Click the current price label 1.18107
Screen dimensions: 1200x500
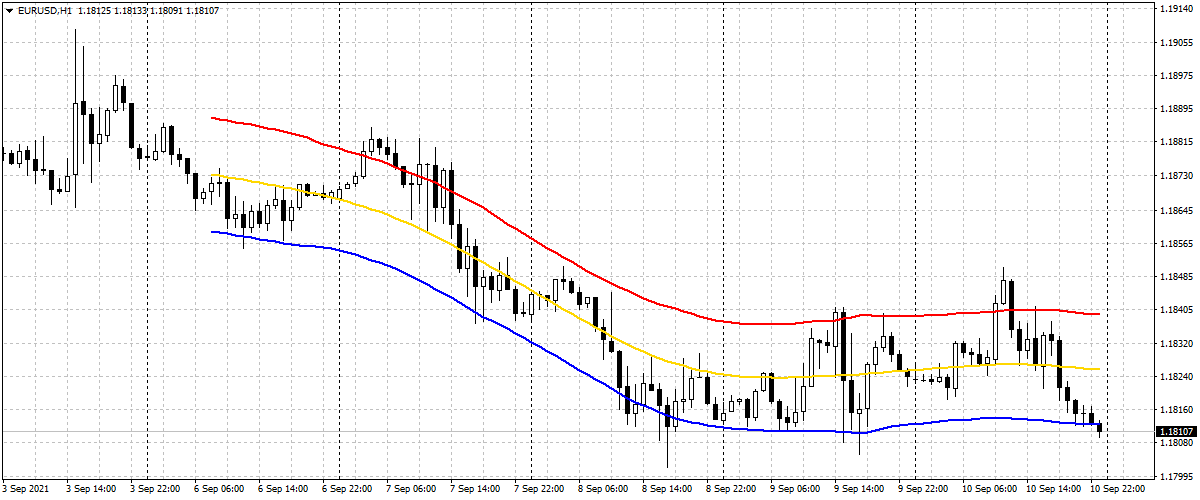[x=1176, y=431]
